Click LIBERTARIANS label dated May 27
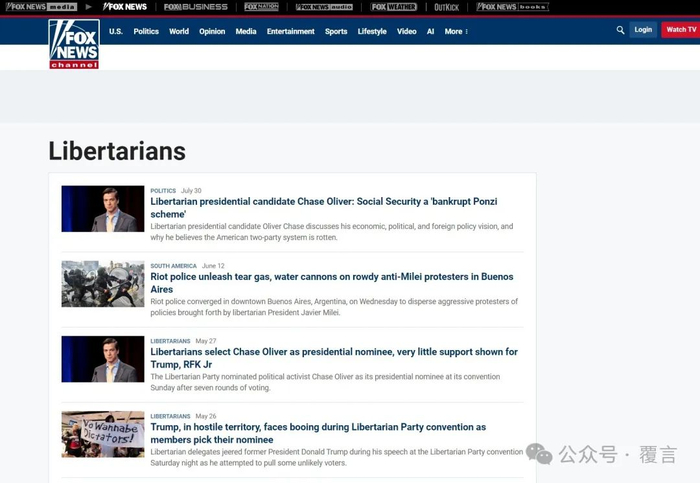The image size is (700, 483). pyautogui.click(x=170, y=341)
